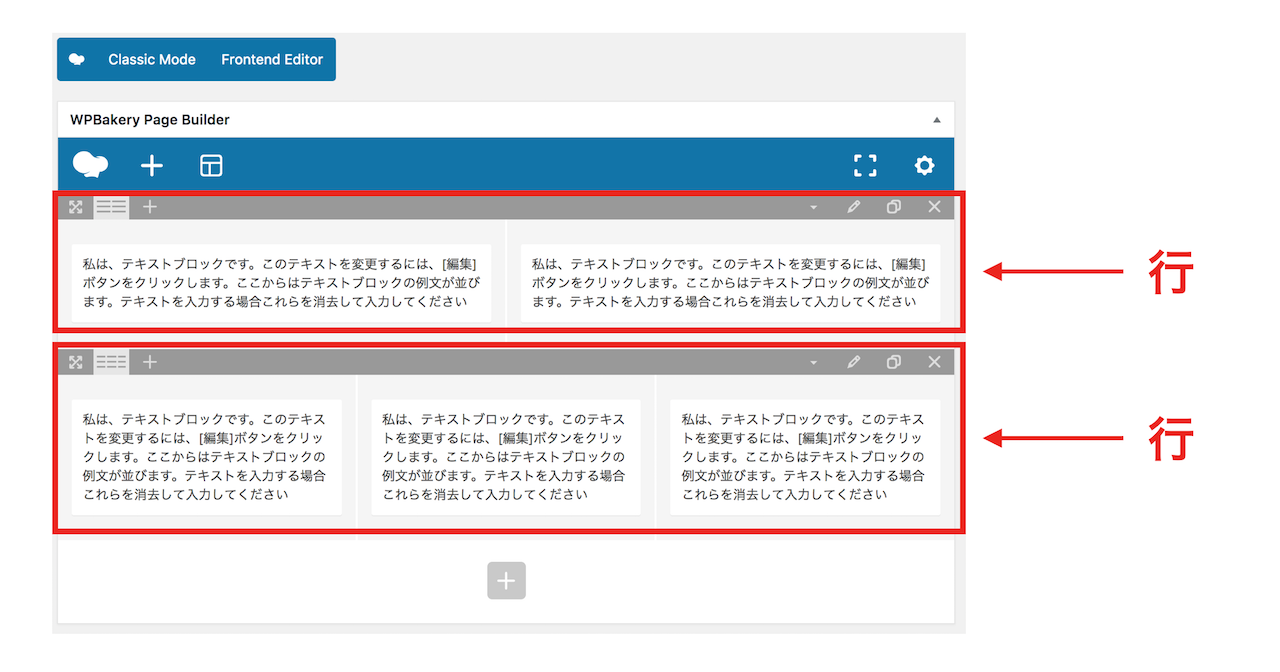Select right text block in the three-column row
Image resolution: width=1280 pixels, height=672 pixels.
805,457
